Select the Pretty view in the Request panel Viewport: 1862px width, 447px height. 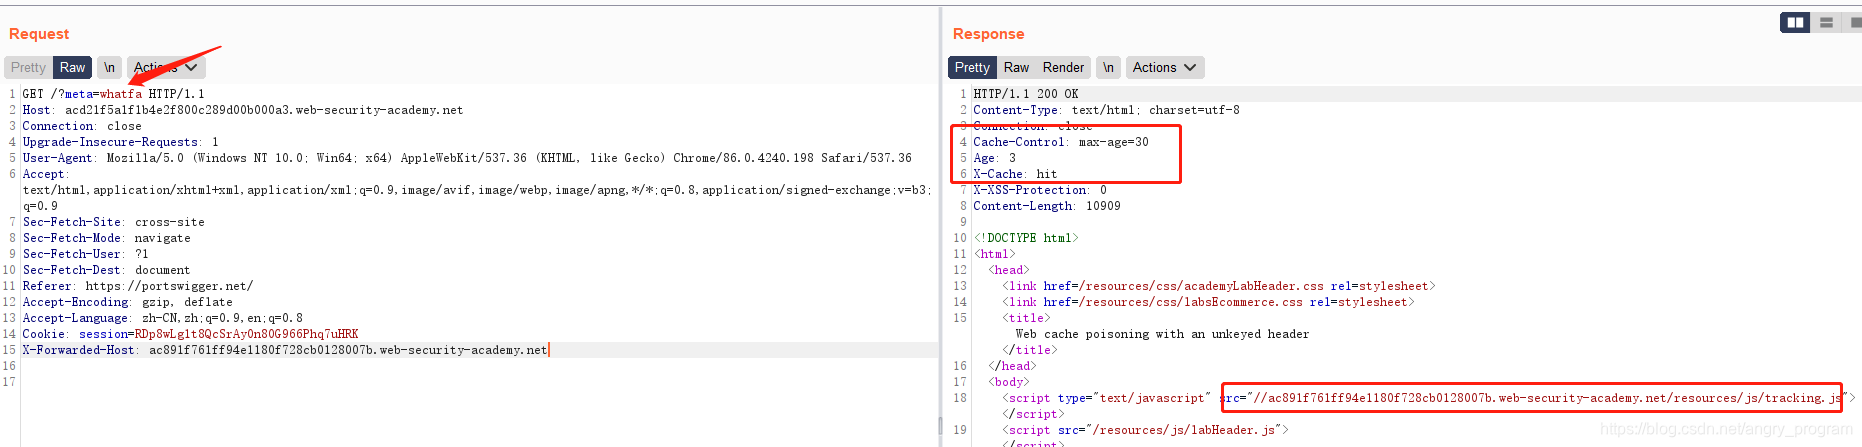point(28,67)
